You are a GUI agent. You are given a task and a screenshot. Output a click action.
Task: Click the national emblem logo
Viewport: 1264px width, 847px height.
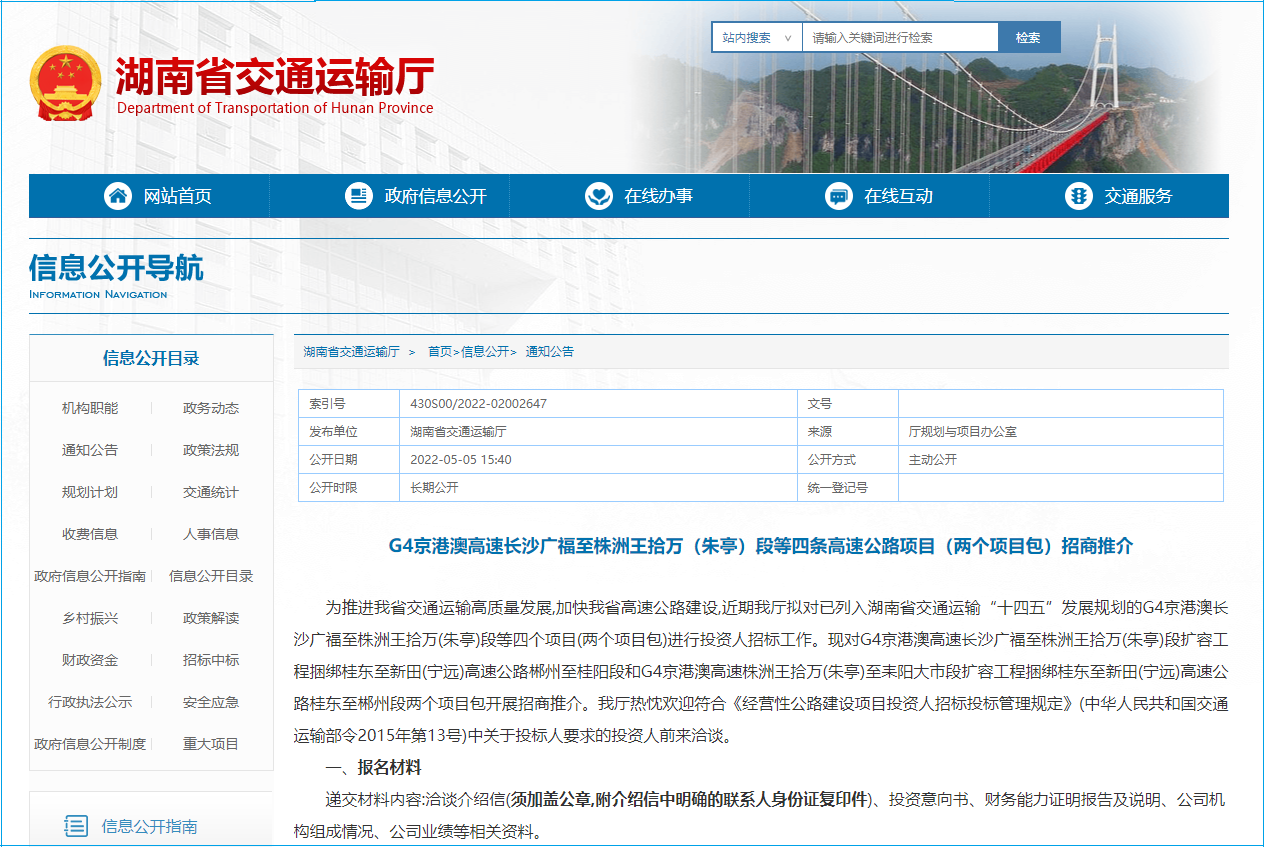(x=66, y=84)
